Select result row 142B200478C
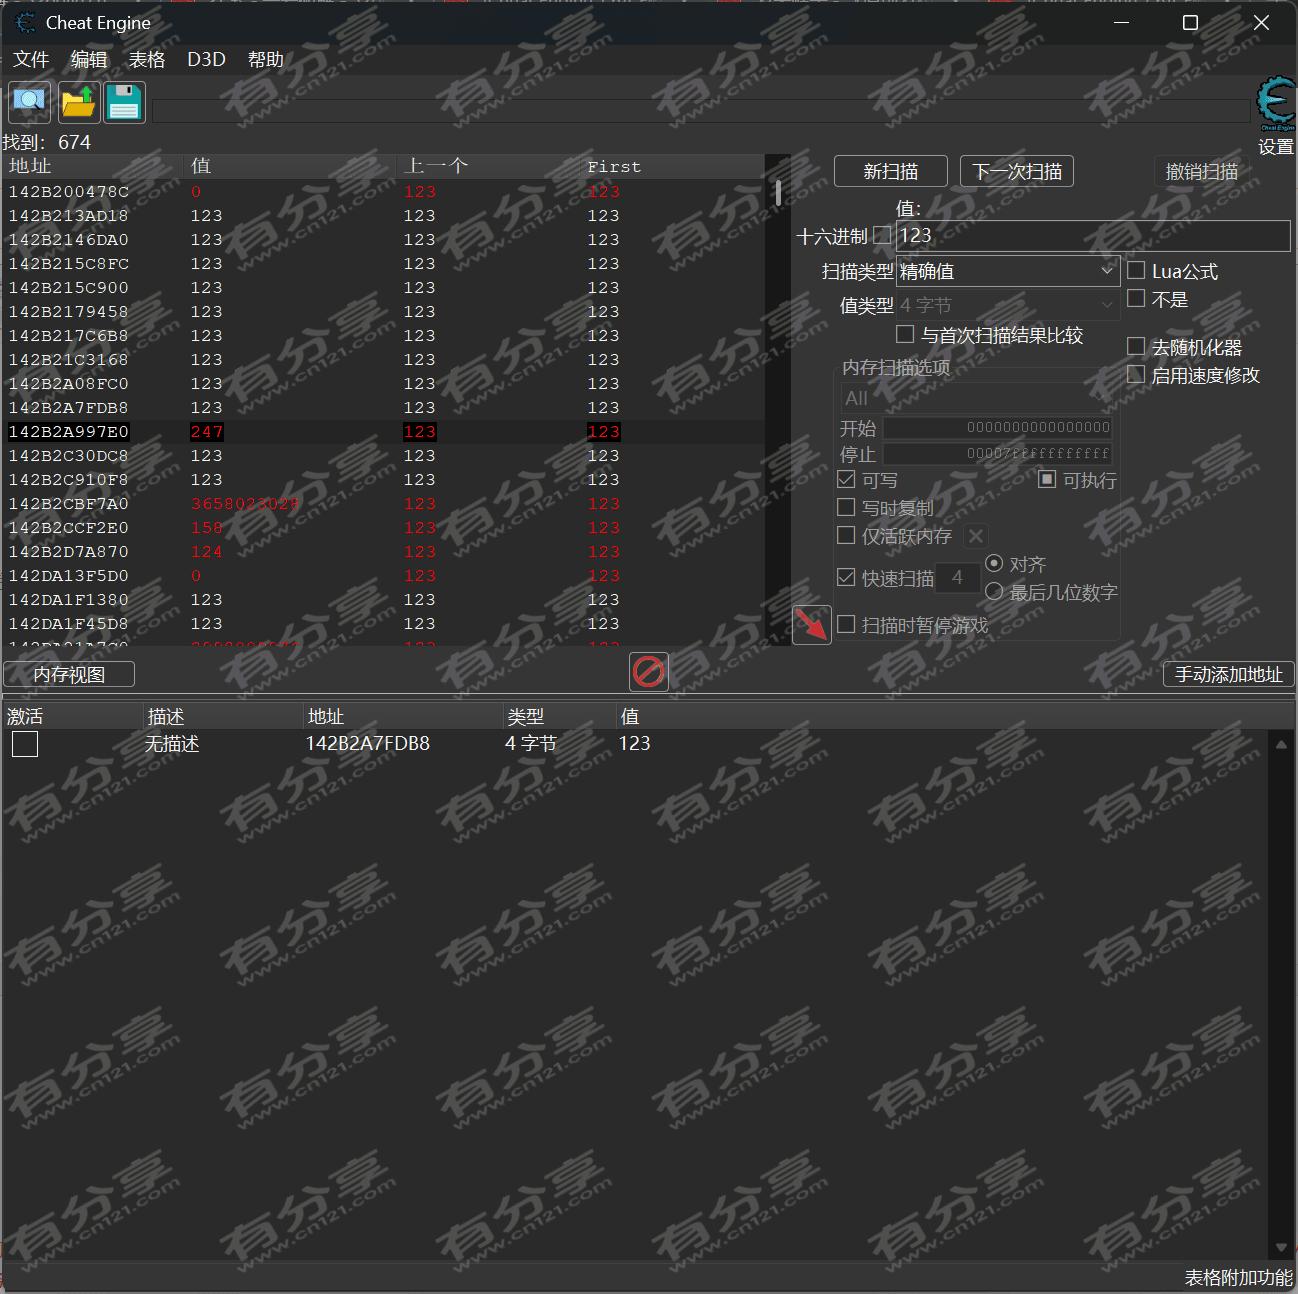Viewport: 1298px width, 1294px height. (x=384, y=192)
